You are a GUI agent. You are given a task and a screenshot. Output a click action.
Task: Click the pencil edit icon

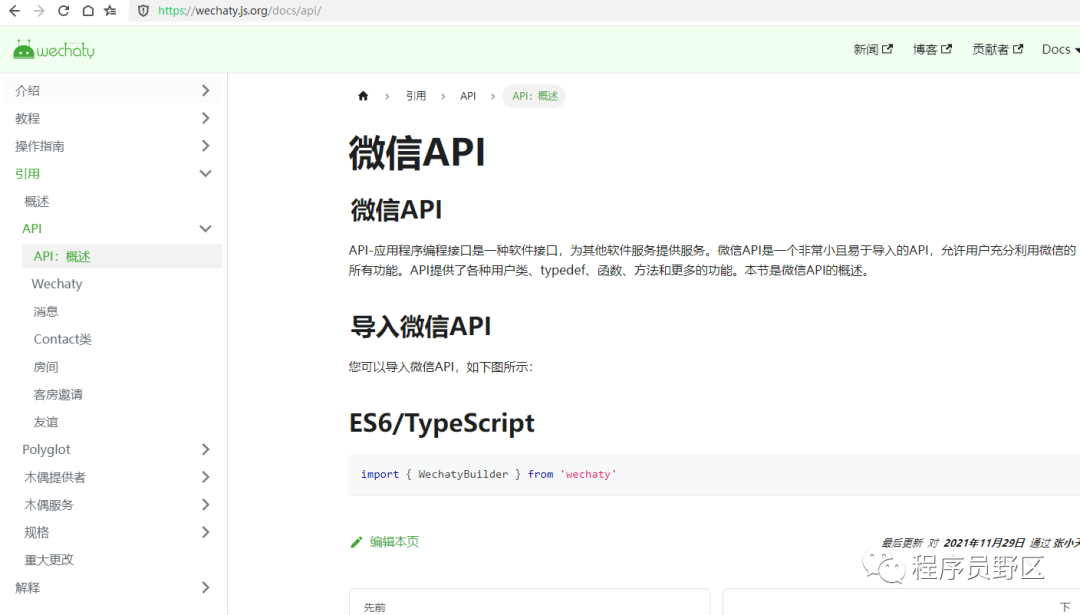(356, 543)
